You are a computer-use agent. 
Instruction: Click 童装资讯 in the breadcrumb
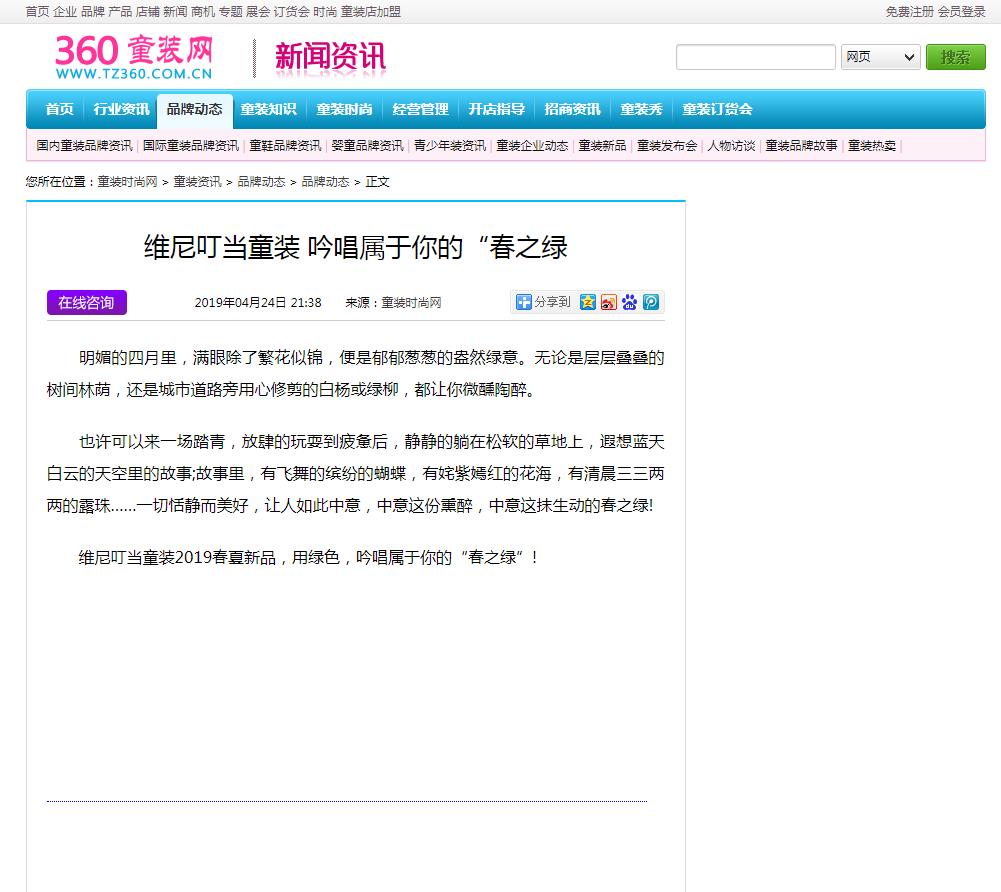197,182
